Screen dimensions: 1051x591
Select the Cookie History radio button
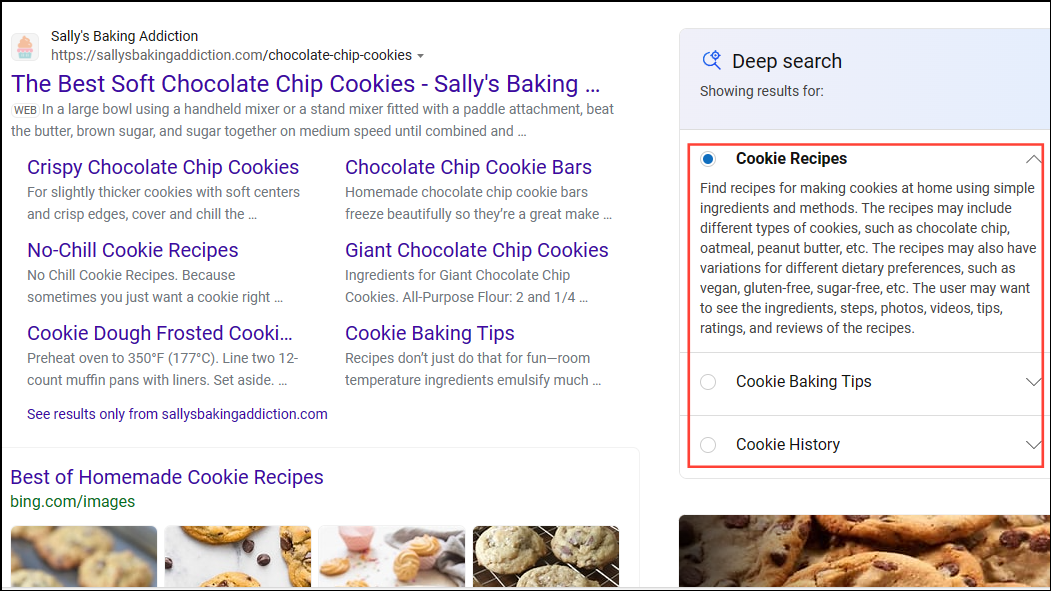(x=709, y=444)
